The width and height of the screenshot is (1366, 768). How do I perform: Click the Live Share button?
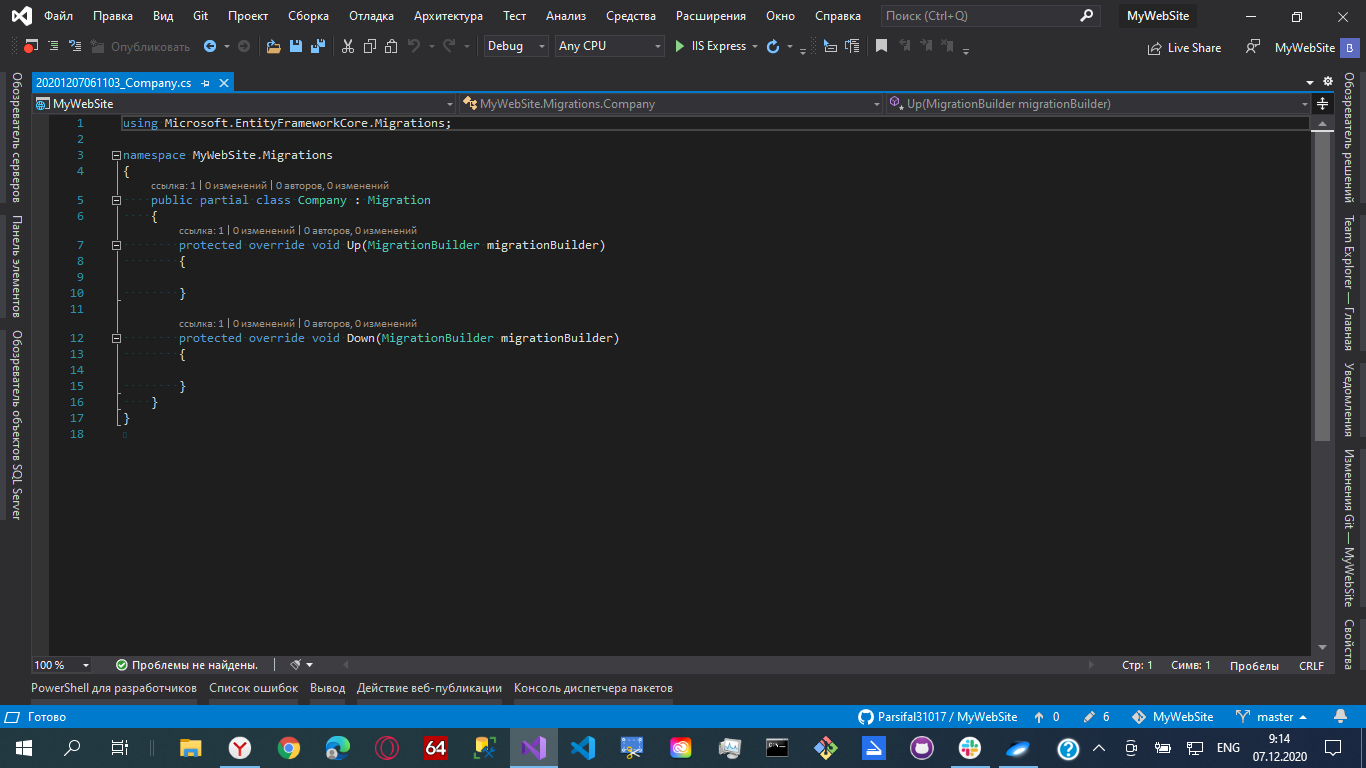point(1184,47)
